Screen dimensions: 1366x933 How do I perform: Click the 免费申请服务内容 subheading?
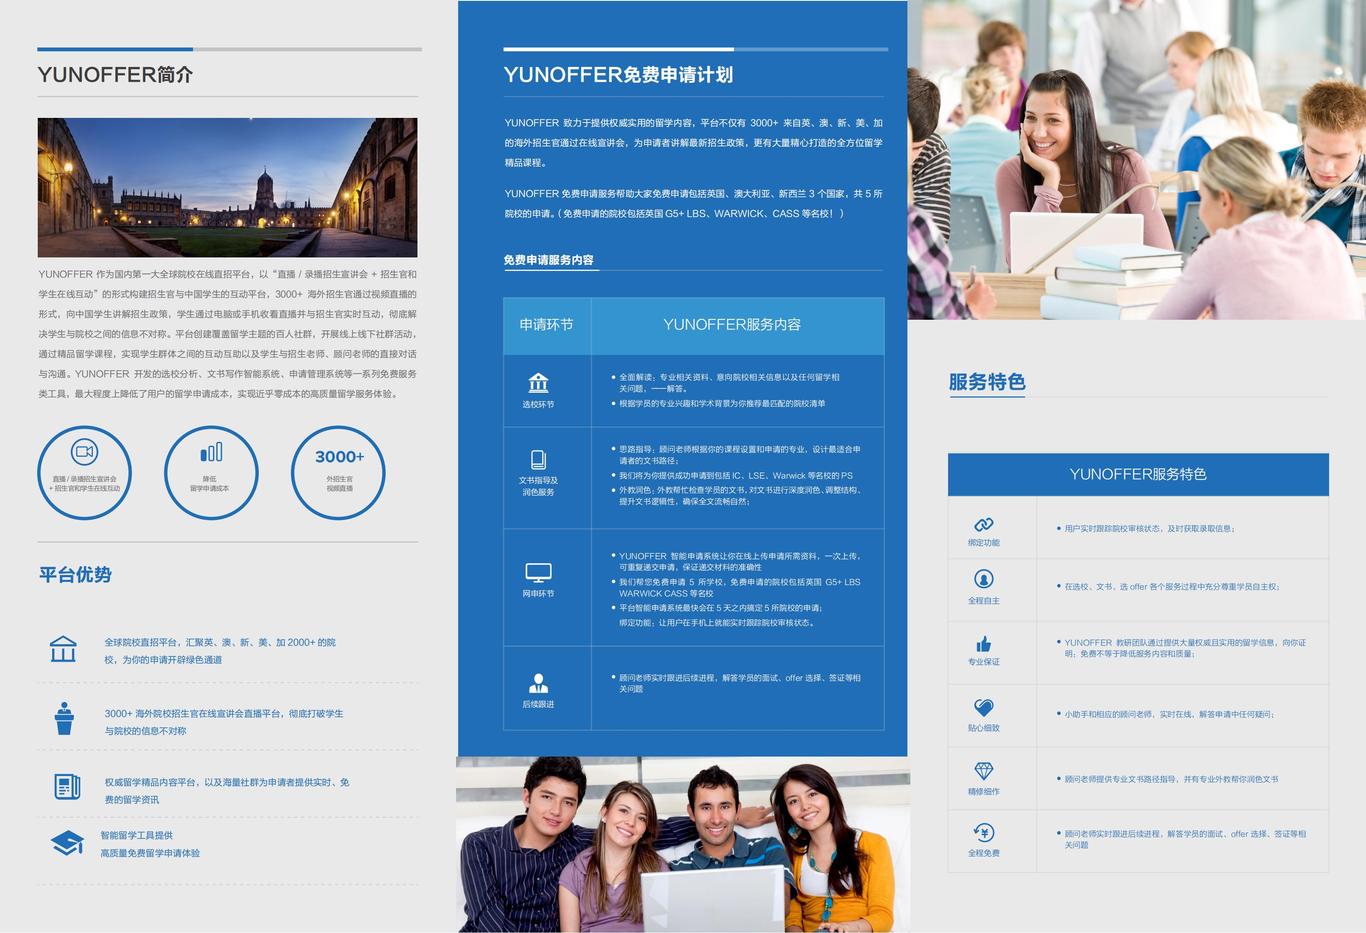point(549,260)
